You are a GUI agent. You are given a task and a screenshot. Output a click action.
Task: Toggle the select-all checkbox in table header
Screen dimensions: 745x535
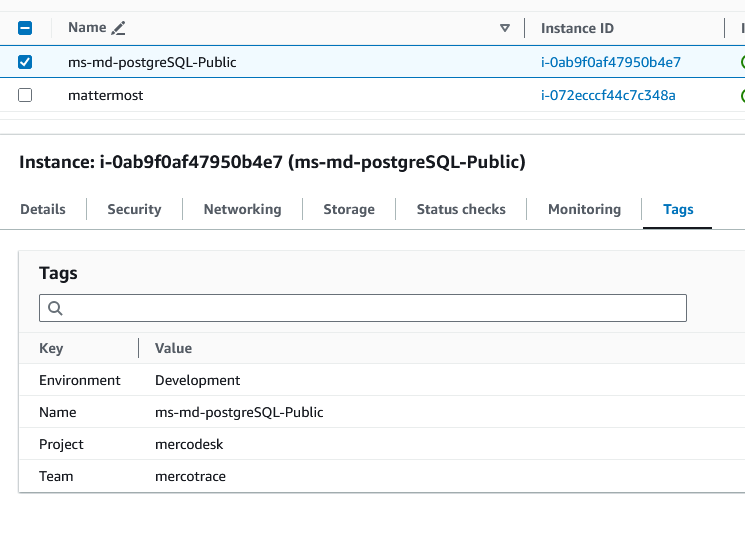click(25, 28)
